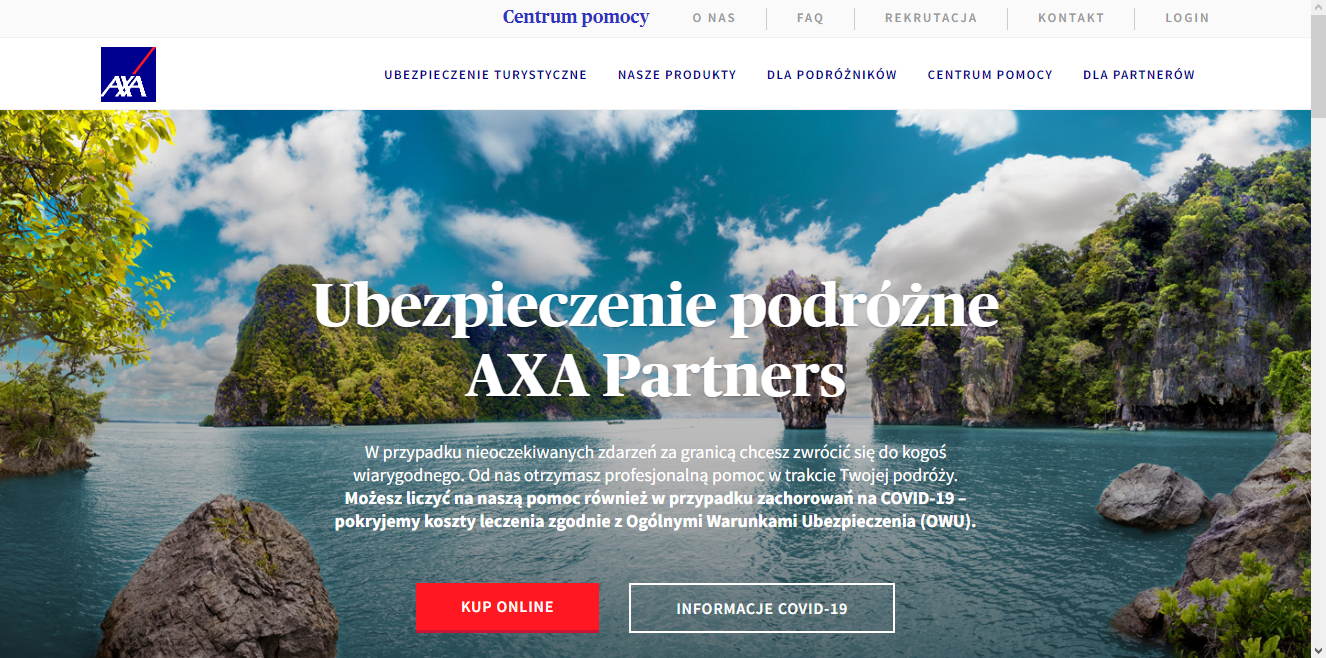Click the vertical scrollbar thumb
The height and width of the screenshot is (658, 1326).
coord(1318,65)
